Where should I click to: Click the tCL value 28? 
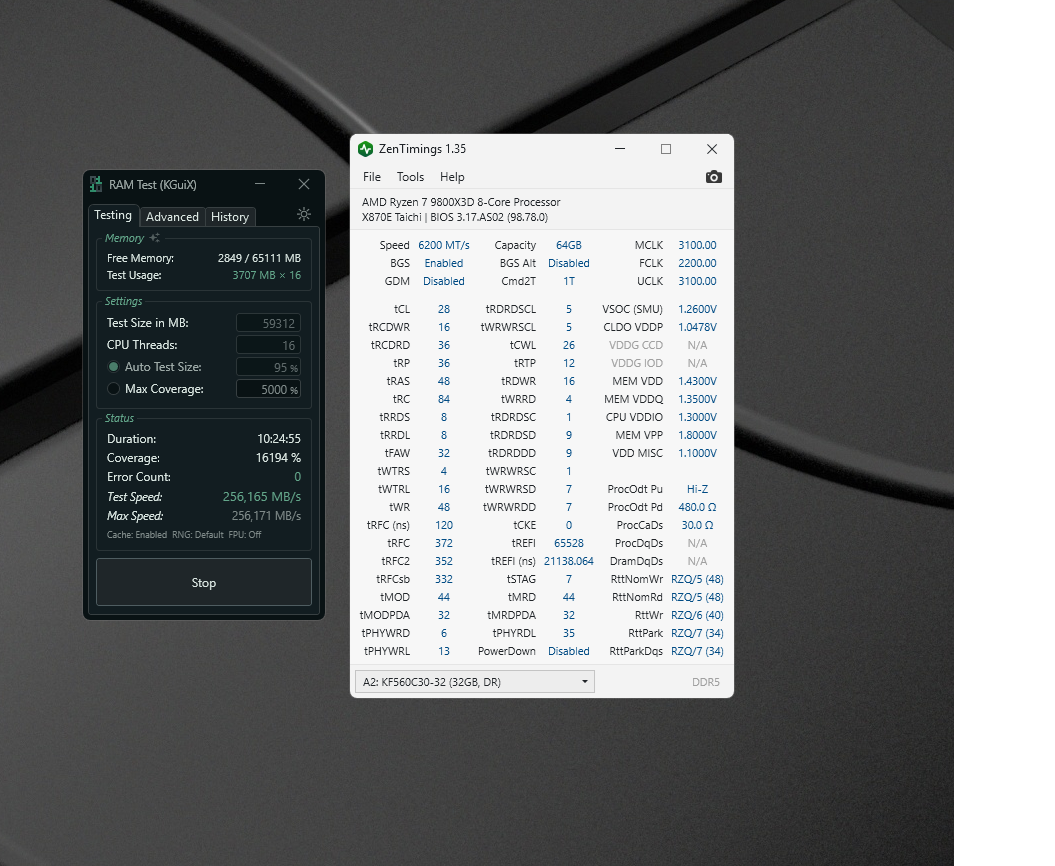point(444,309)
